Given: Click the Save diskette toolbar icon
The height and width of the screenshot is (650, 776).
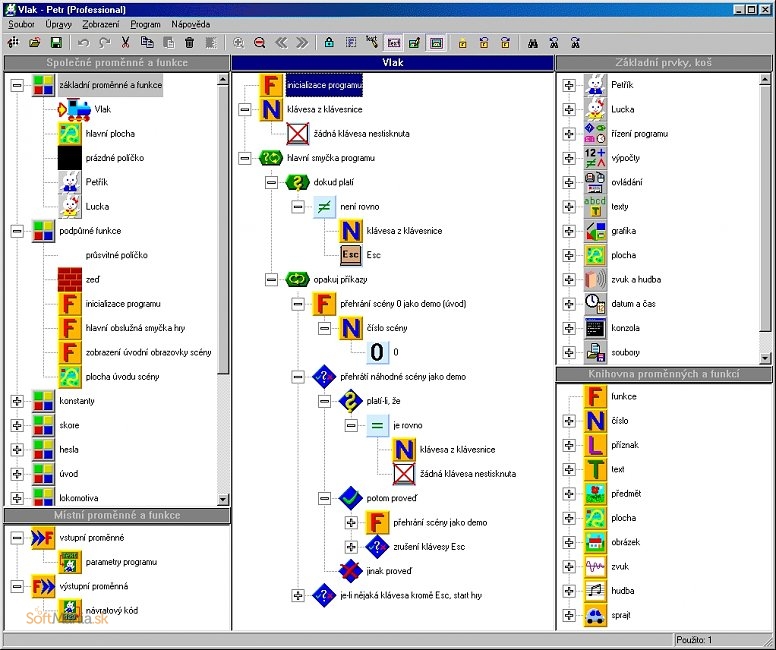Looking at the screenshot, I should 56,43.
